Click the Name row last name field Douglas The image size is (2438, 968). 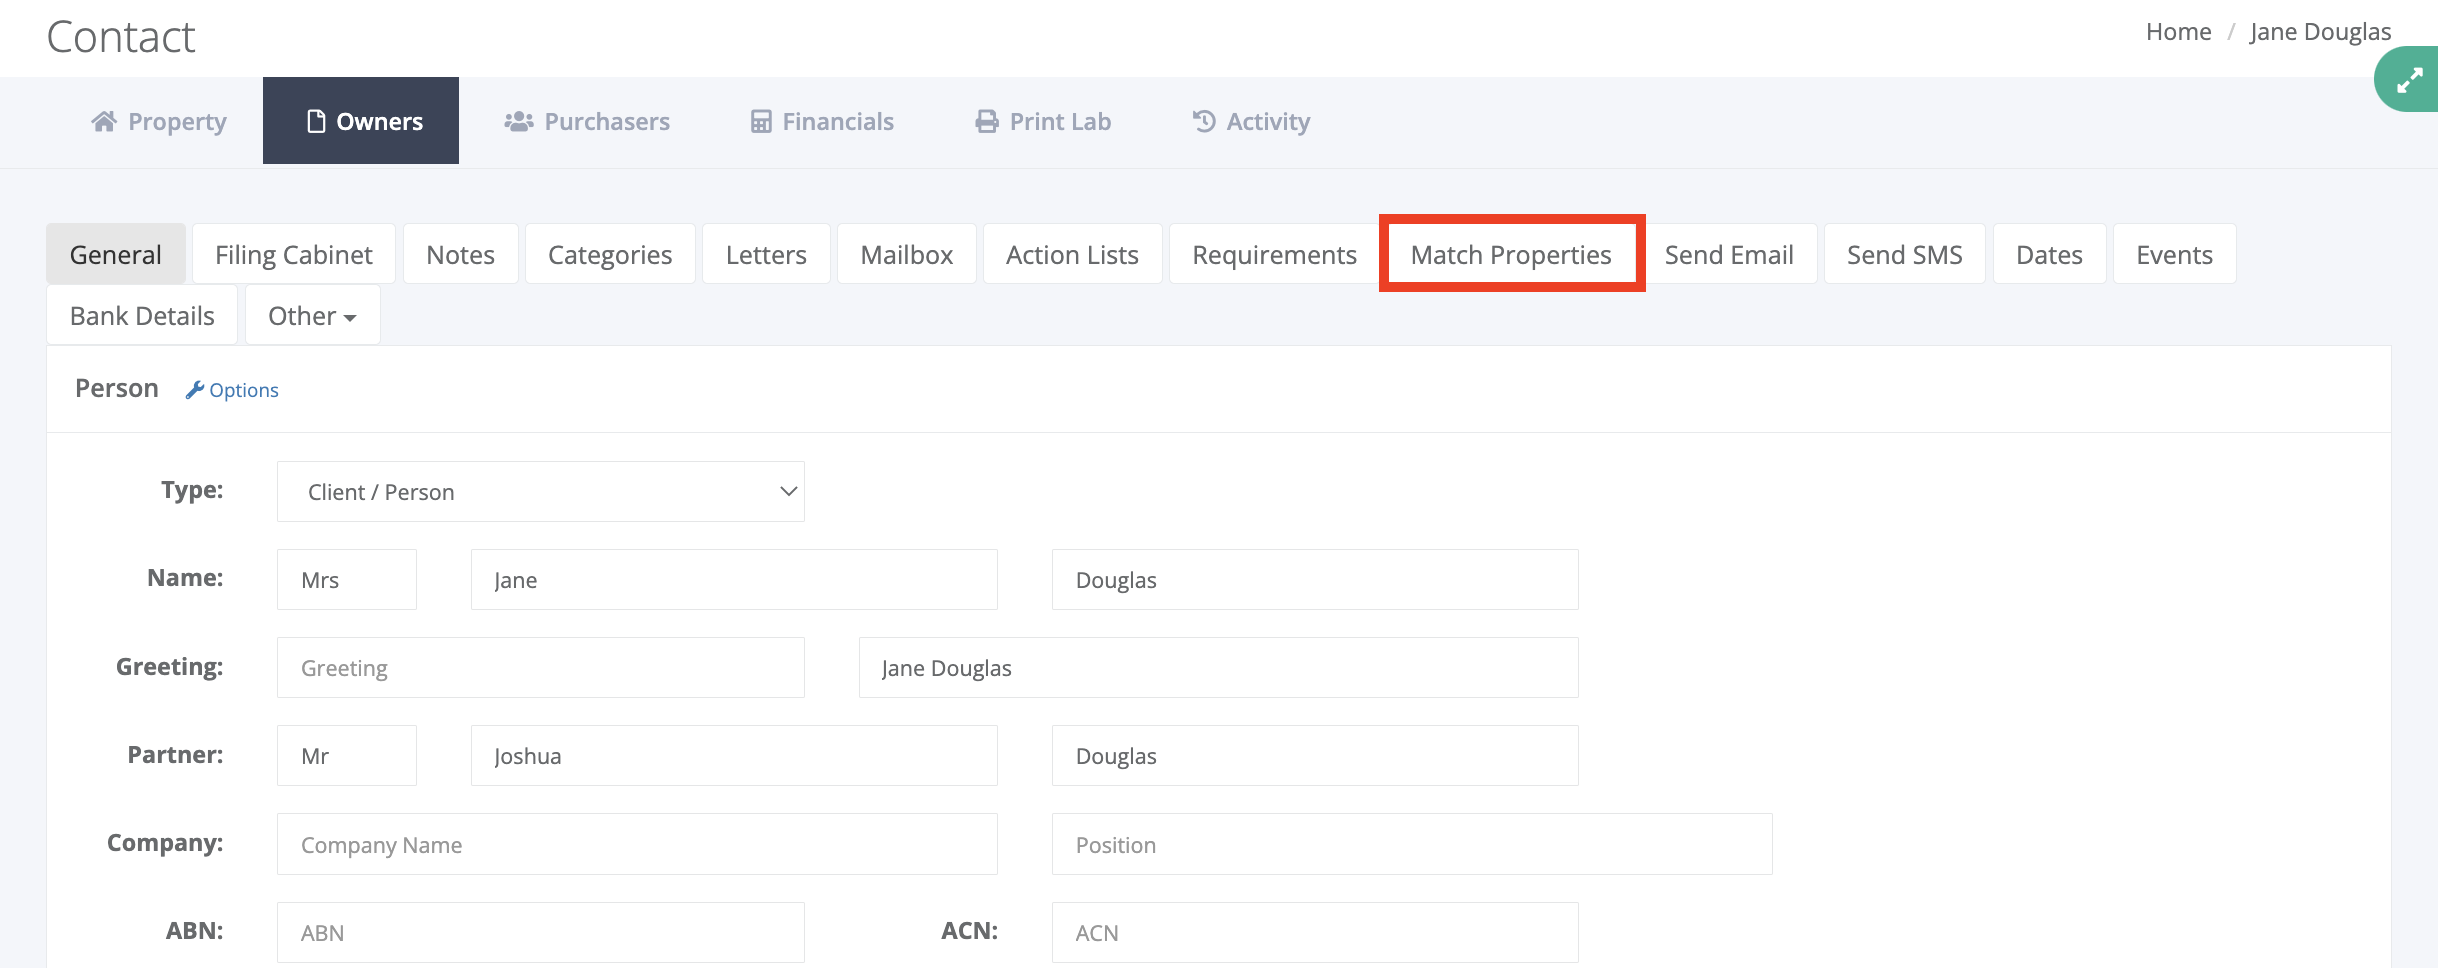click(1315, 579)
